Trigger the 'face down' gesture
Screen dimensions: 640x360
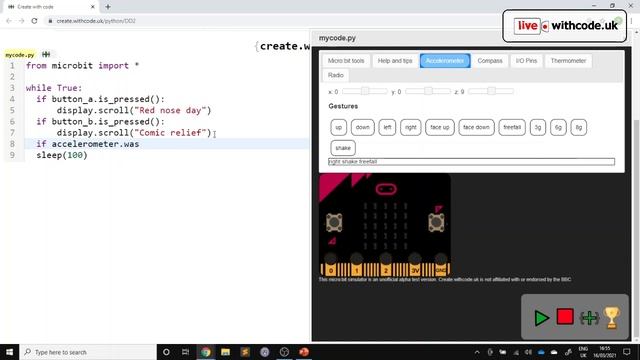[x=476, y=127]
